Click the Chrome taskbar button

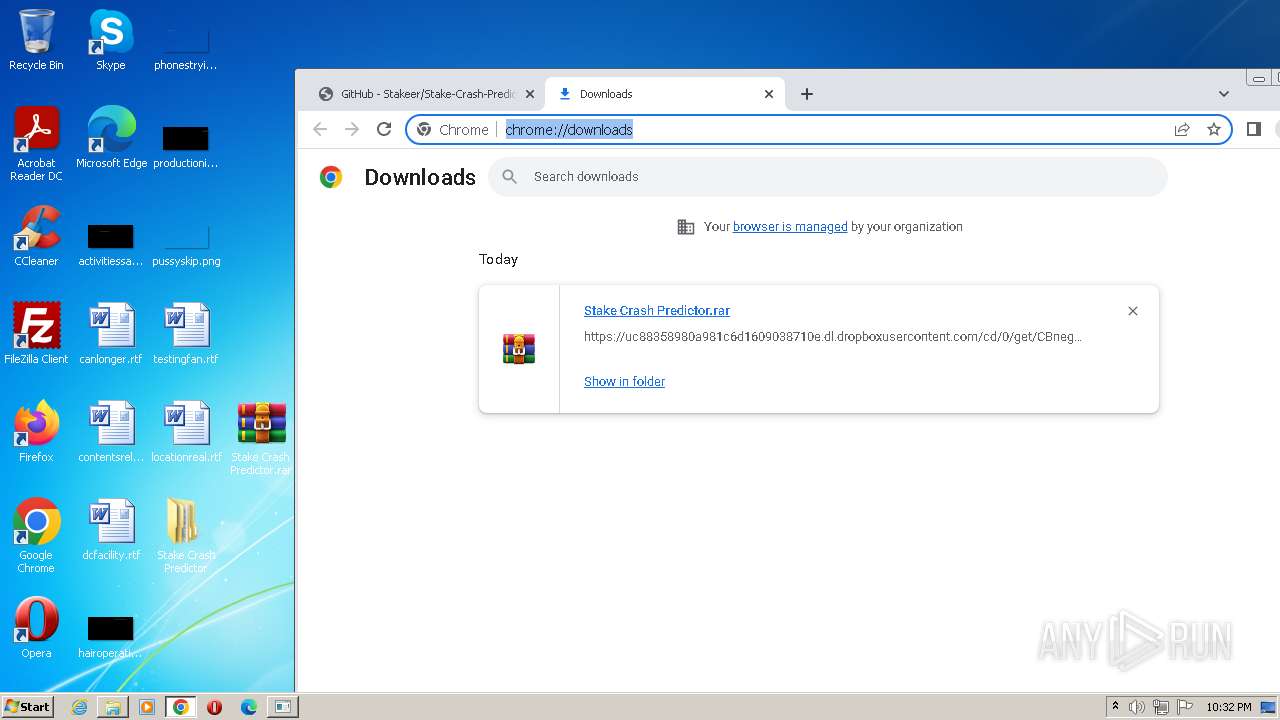coord(181,707)
